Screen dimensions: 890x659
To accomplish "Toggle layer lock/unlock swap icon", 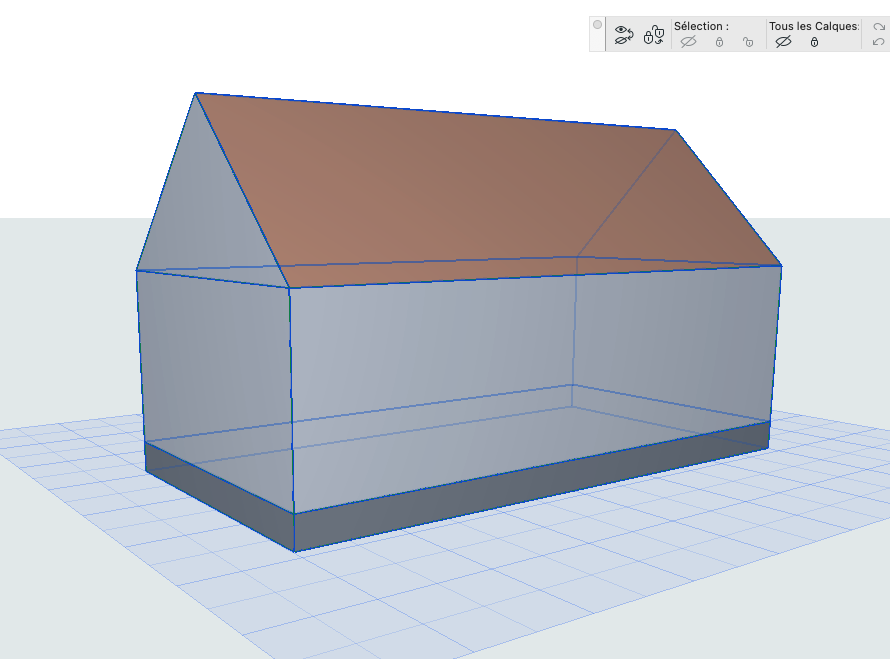I will pos(654,35).
